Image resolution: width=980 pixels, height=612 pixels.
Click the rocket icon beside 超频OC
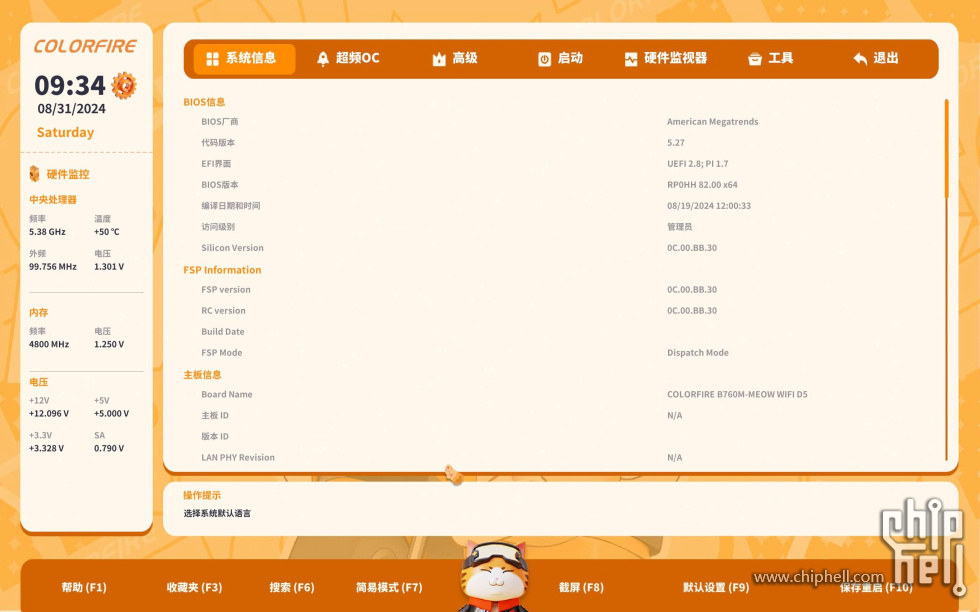click(x=322, y=59)
